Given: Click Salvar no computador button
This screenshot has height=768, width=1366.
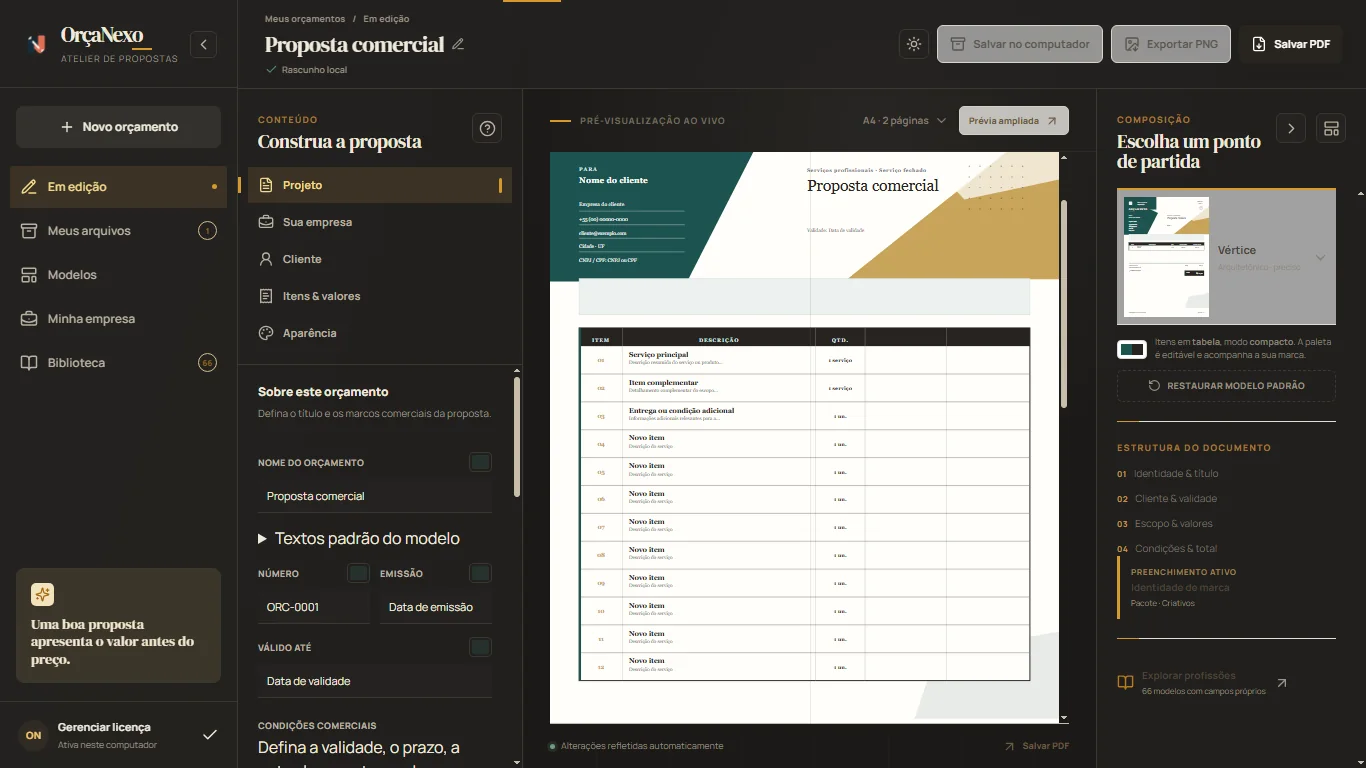Looking at the screenshot, I should pyautogui.click(x=1020, y=44).
